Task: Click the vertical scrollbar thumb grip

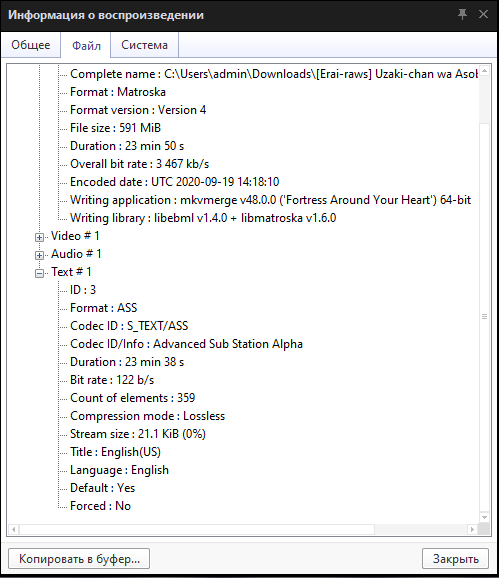Action: point(485,317)
